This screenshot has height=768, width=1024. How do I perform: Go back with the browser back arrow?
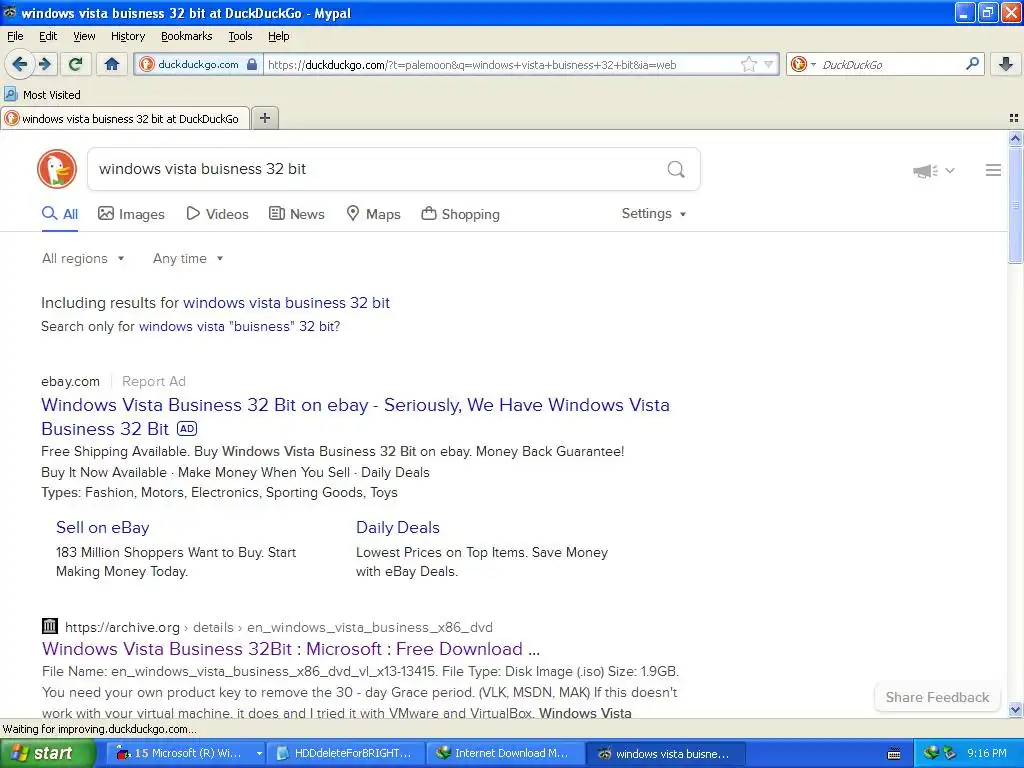coord(19,64)
